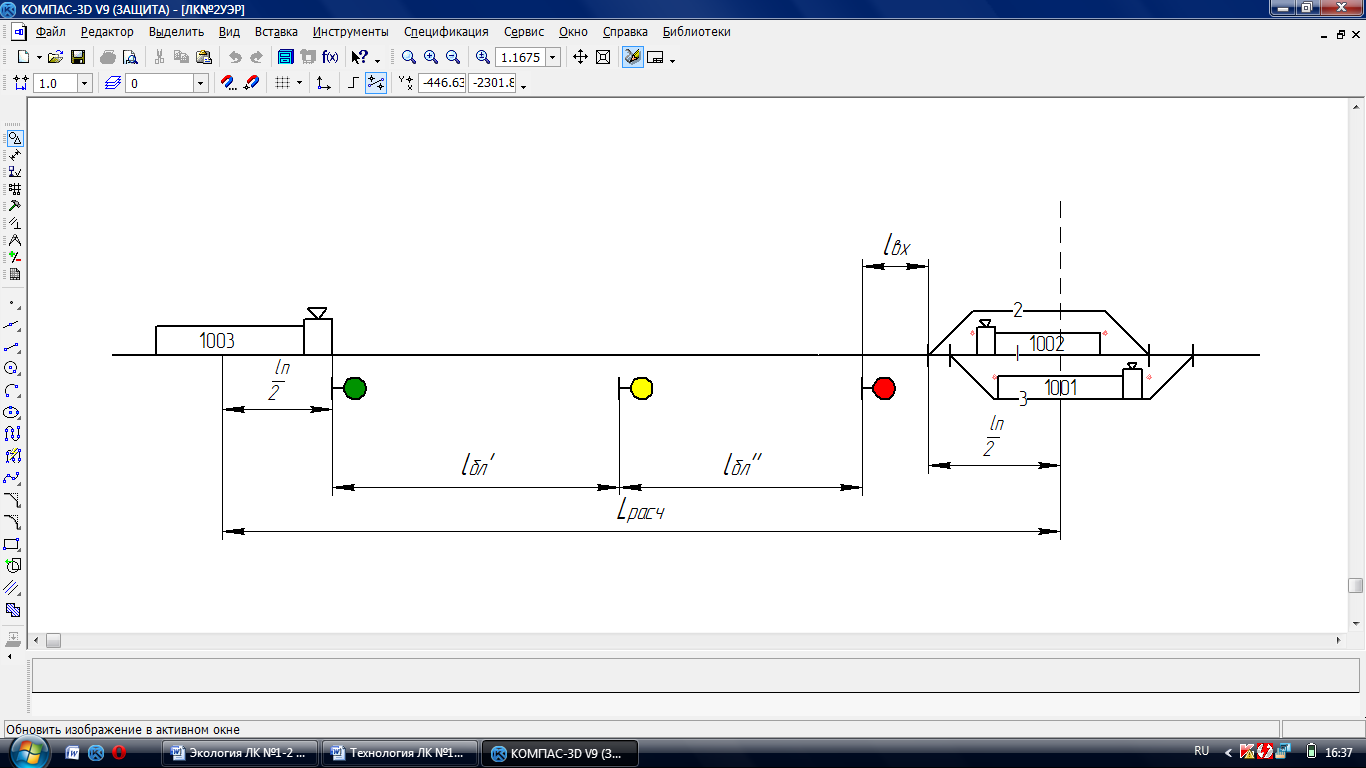
Task: Open the layers state icon
Action: 112,84
